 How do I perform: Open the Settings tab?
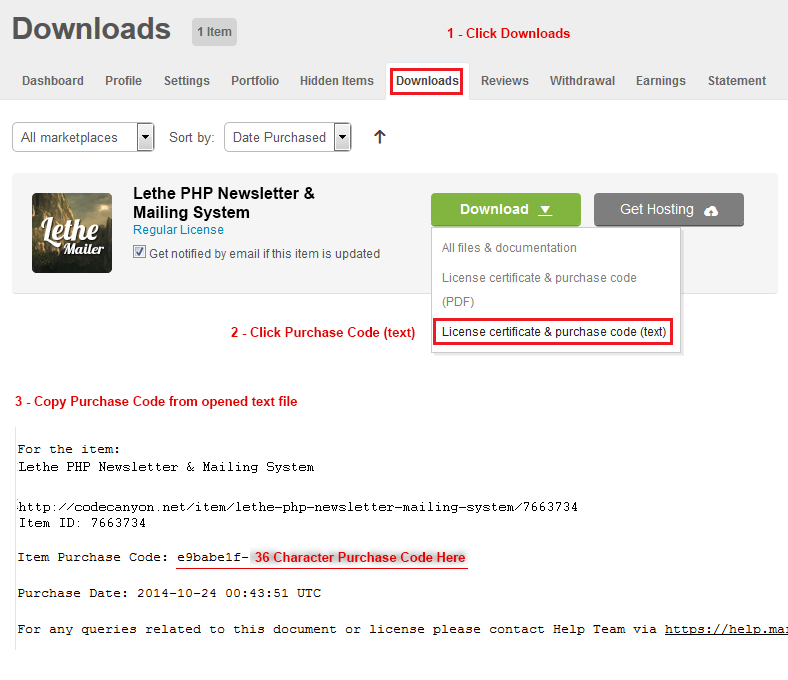(186, 81)
